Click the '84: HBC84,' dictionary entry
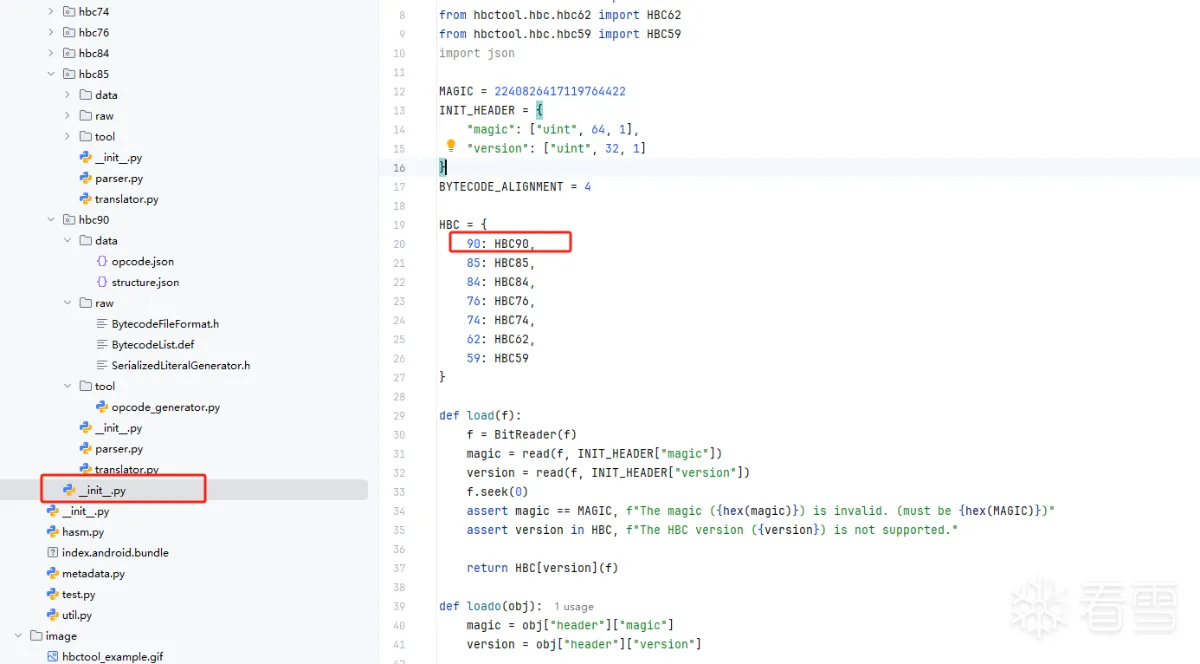Viewport: 1200px width, 664px height. (501, 282)
